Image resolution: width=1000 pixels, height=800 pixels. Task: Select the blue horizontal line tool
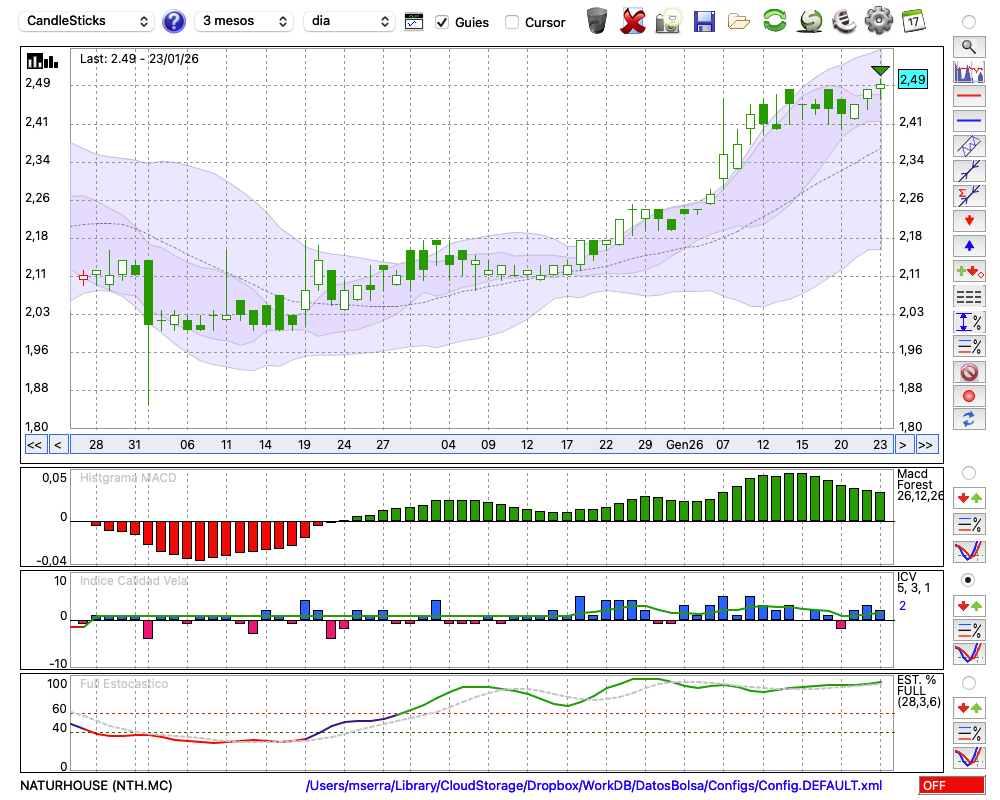point(968,121)
